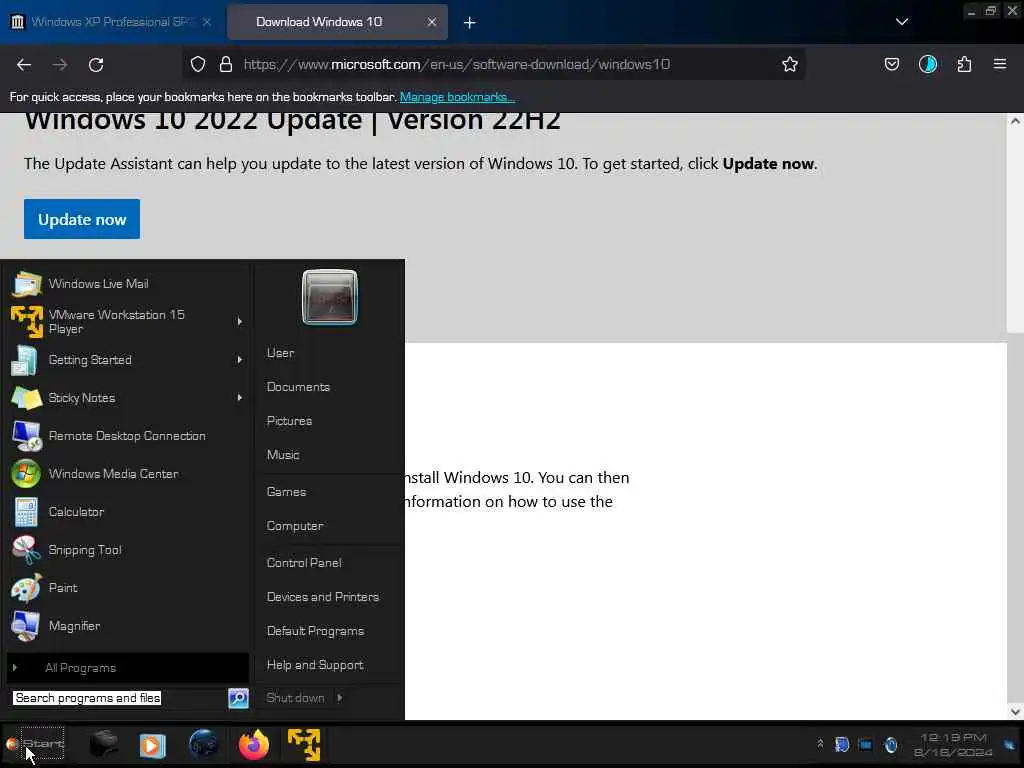Open the Magnifier tool
This screenshot has height=768, width=1024.
[x=128, y=626]
